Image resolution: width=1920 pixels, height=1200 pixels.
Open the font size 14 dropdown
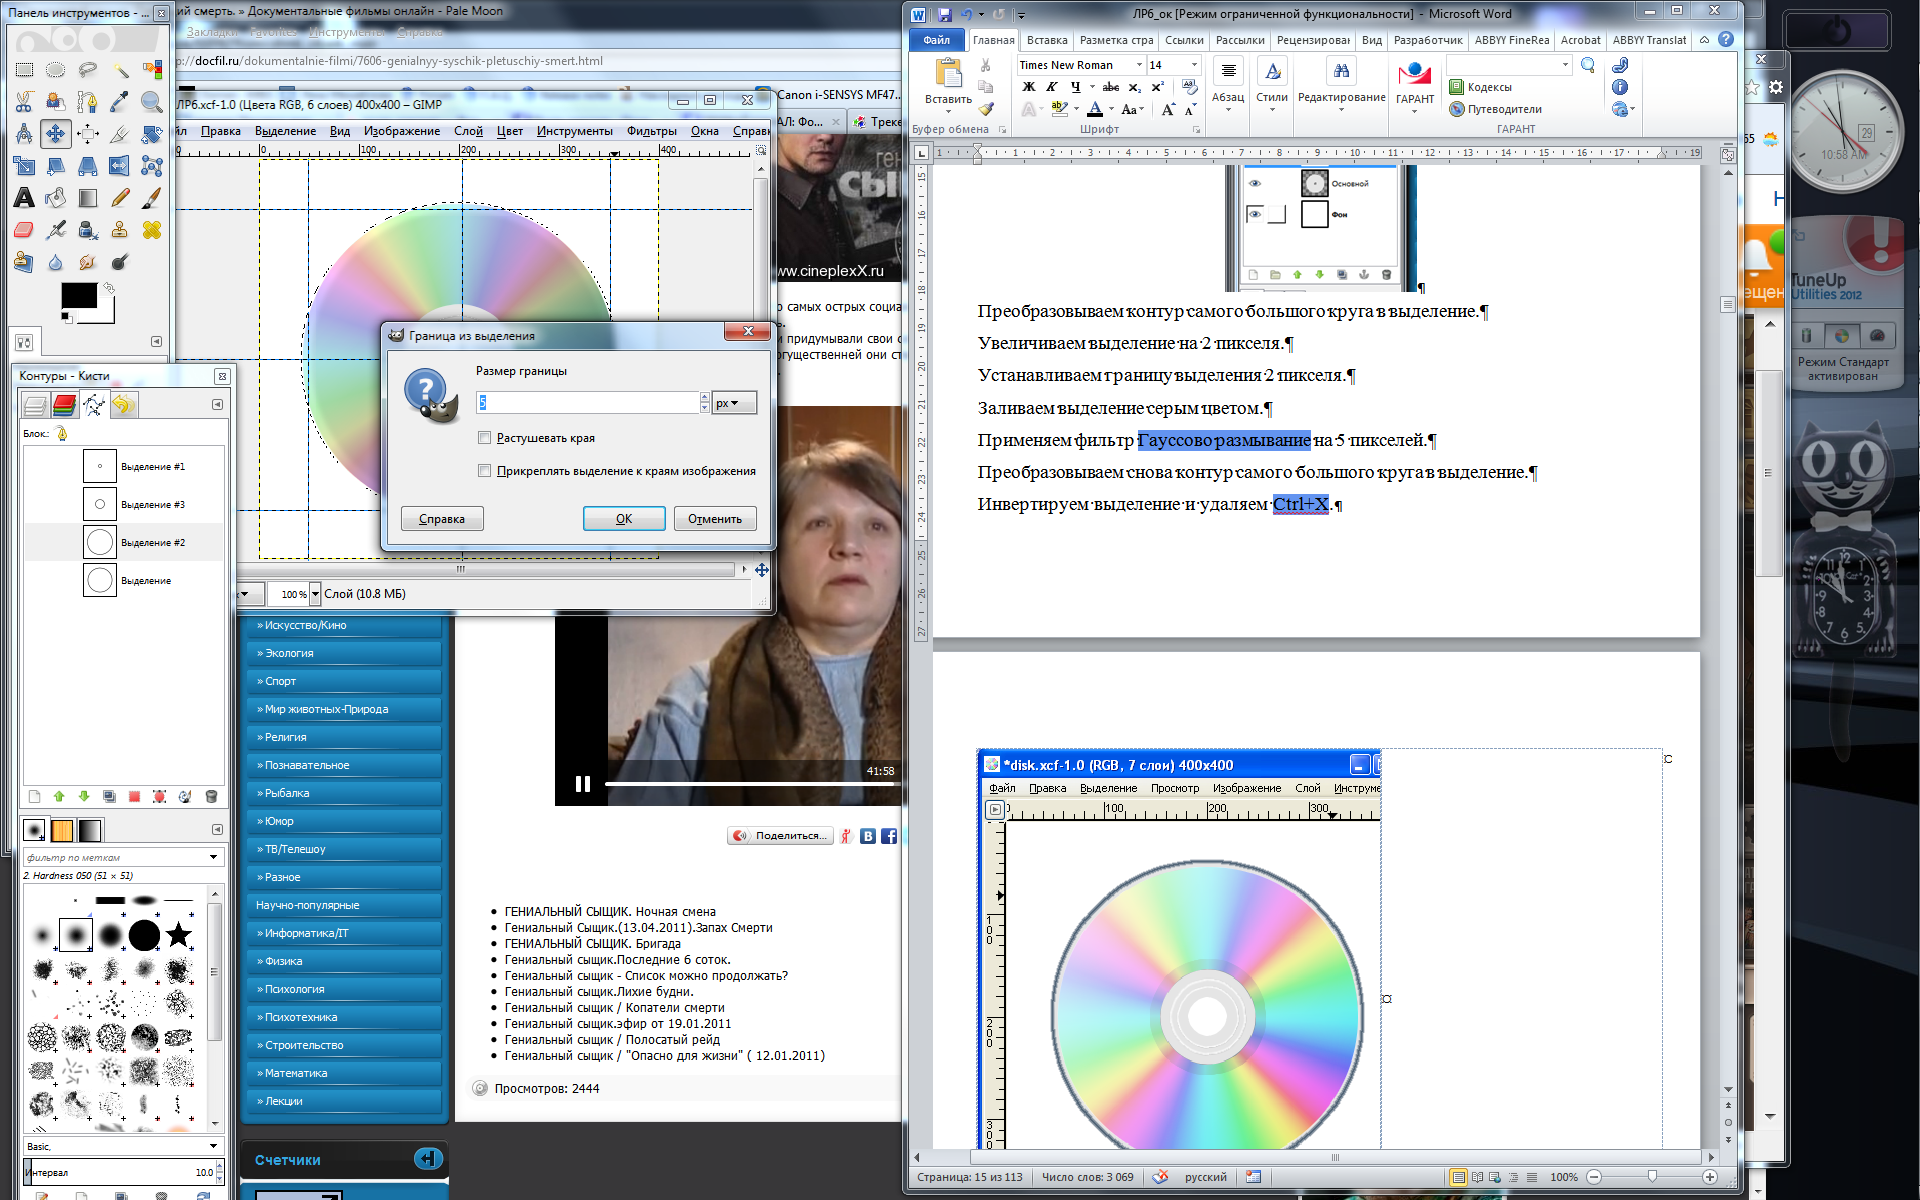click(1194, 65)
